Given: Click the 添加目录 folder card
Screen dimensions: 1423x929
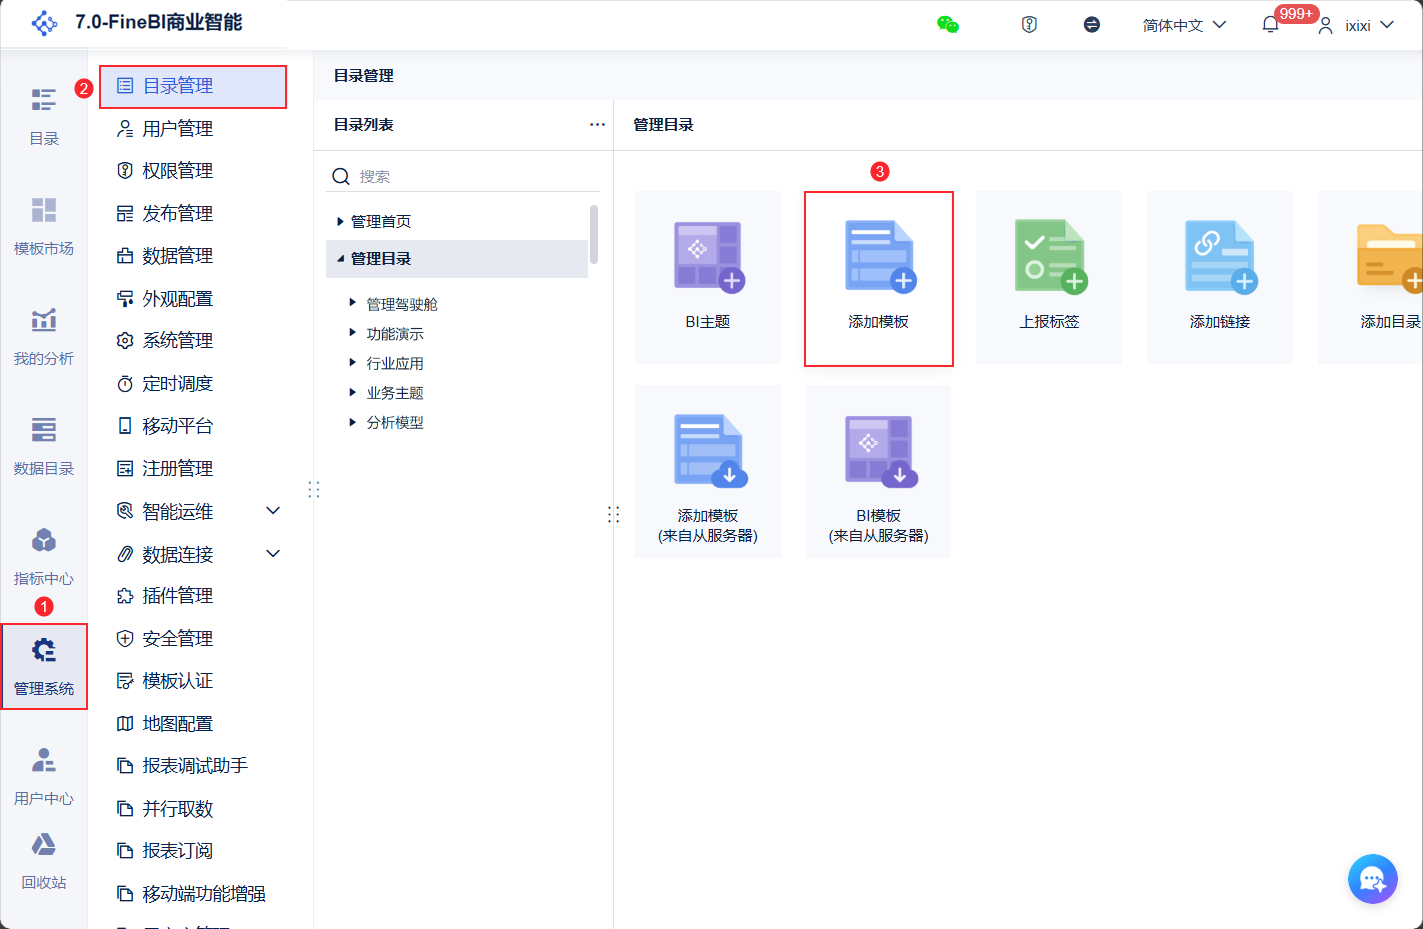Looking at the screenshot, I should (x=1371, y=277).
